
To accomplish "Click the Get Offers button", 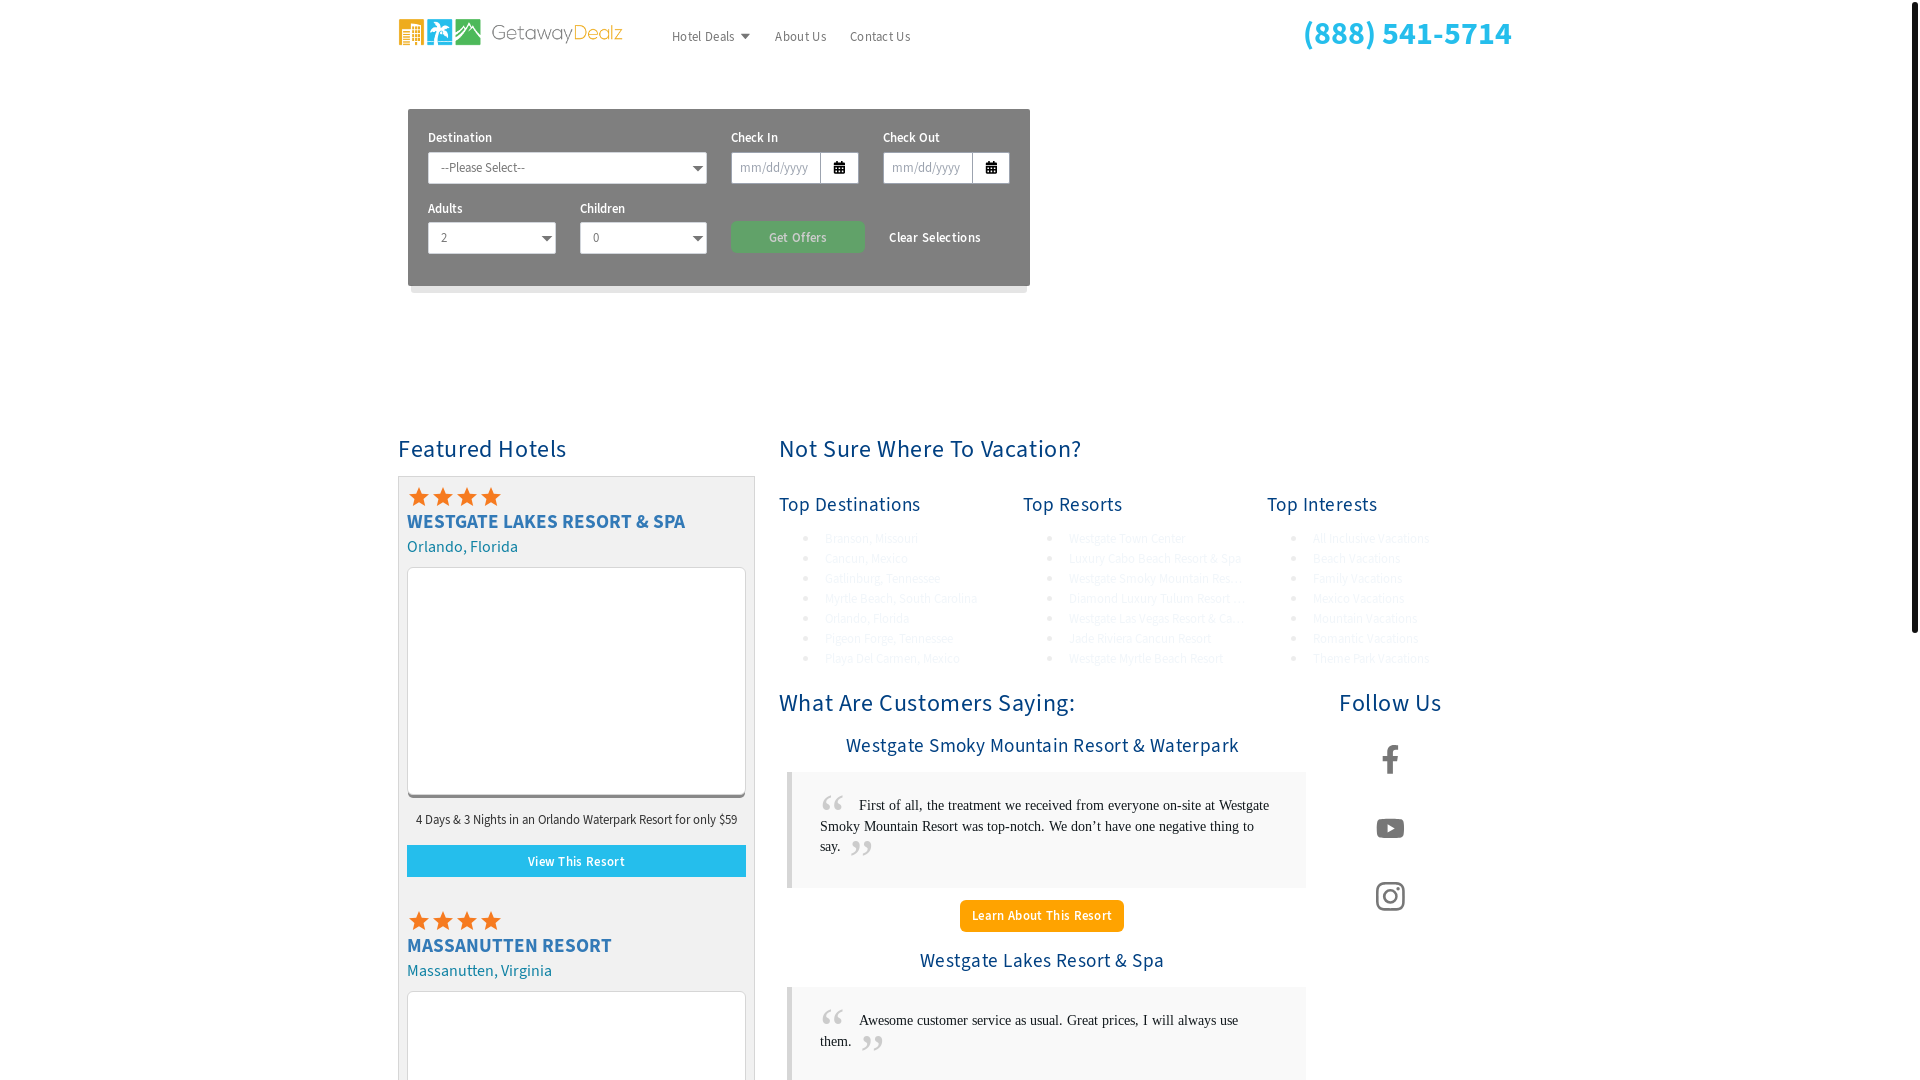I will click(x=798, y=237).
